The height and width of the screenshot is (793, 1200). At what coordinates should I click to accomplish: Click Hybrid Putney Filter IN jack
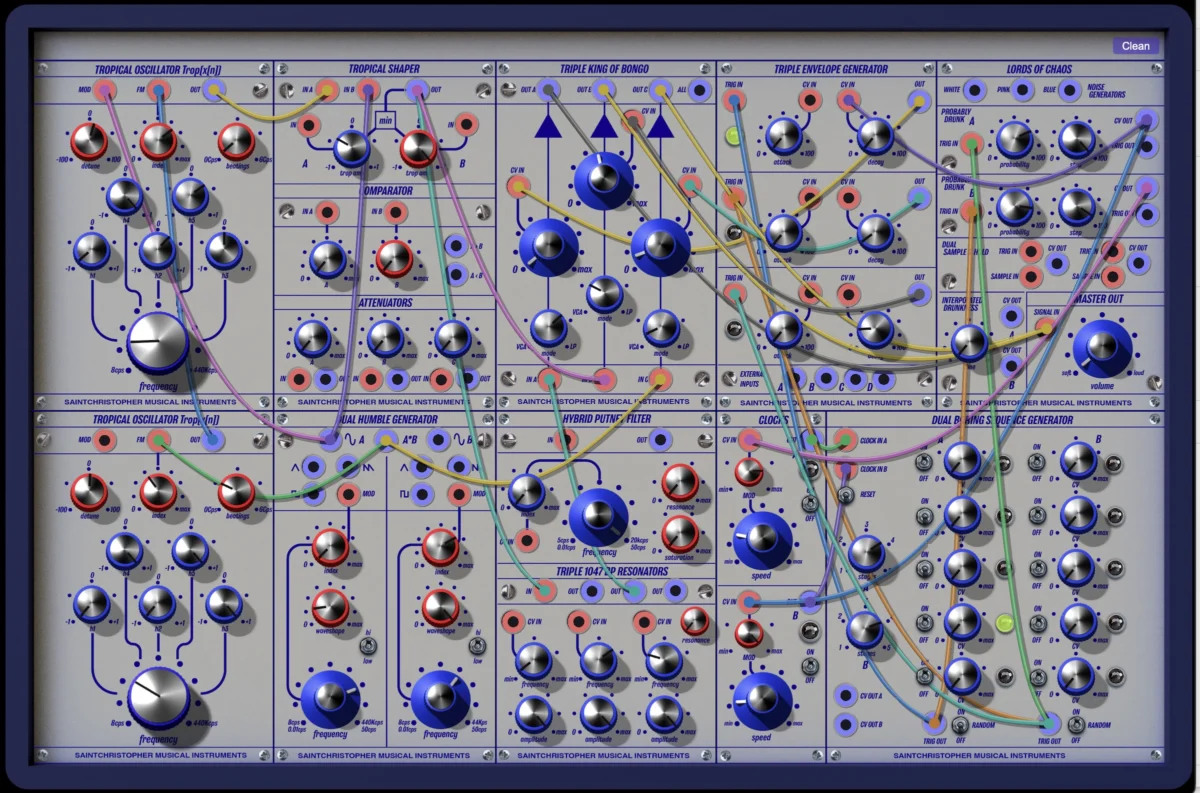566,439
